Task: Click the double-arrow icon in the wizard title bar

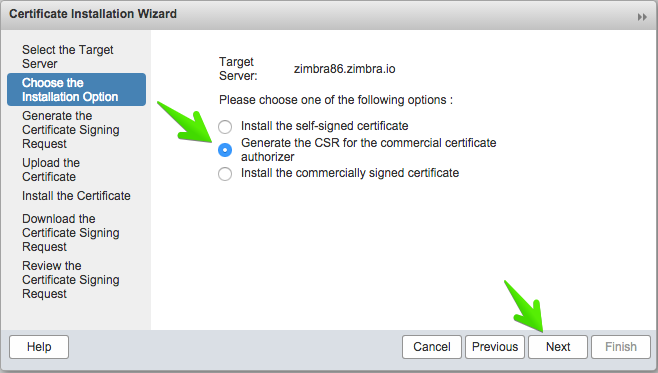Action: point(642,17)
